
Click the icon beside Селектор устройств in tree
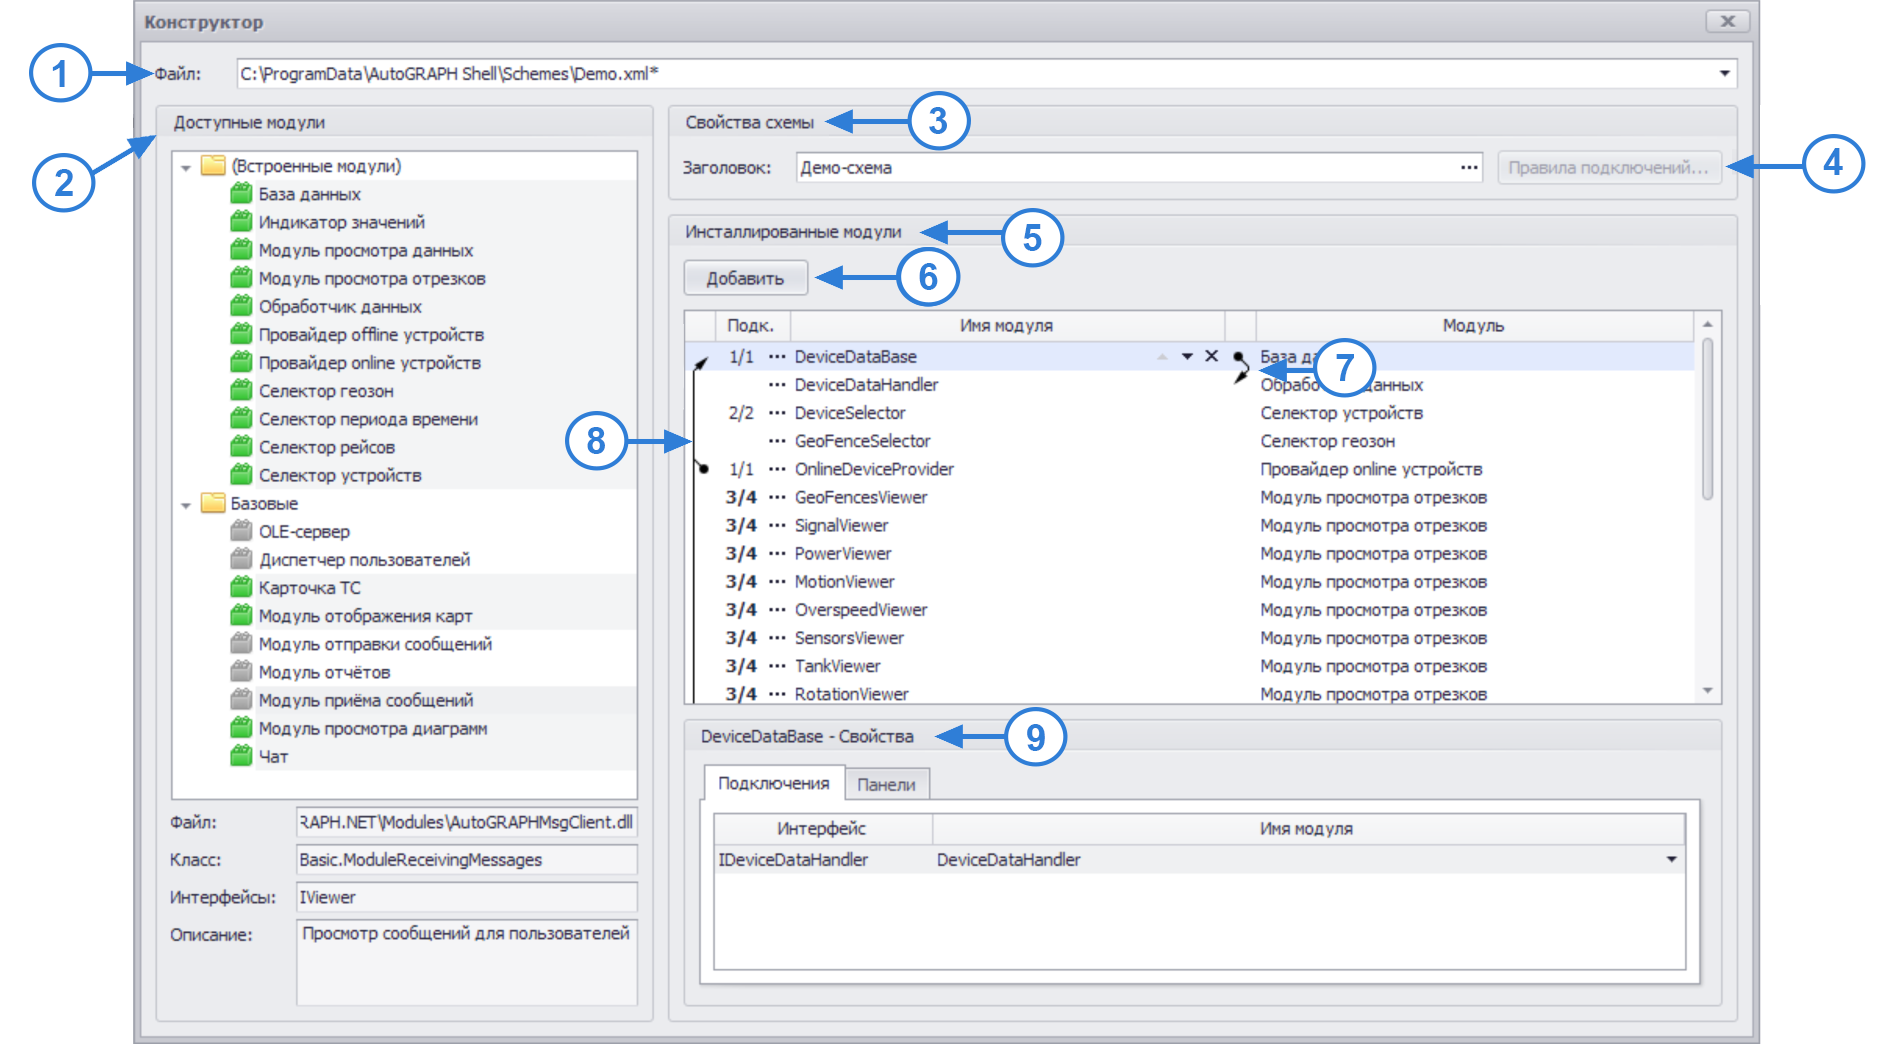(x=241, y=474)
